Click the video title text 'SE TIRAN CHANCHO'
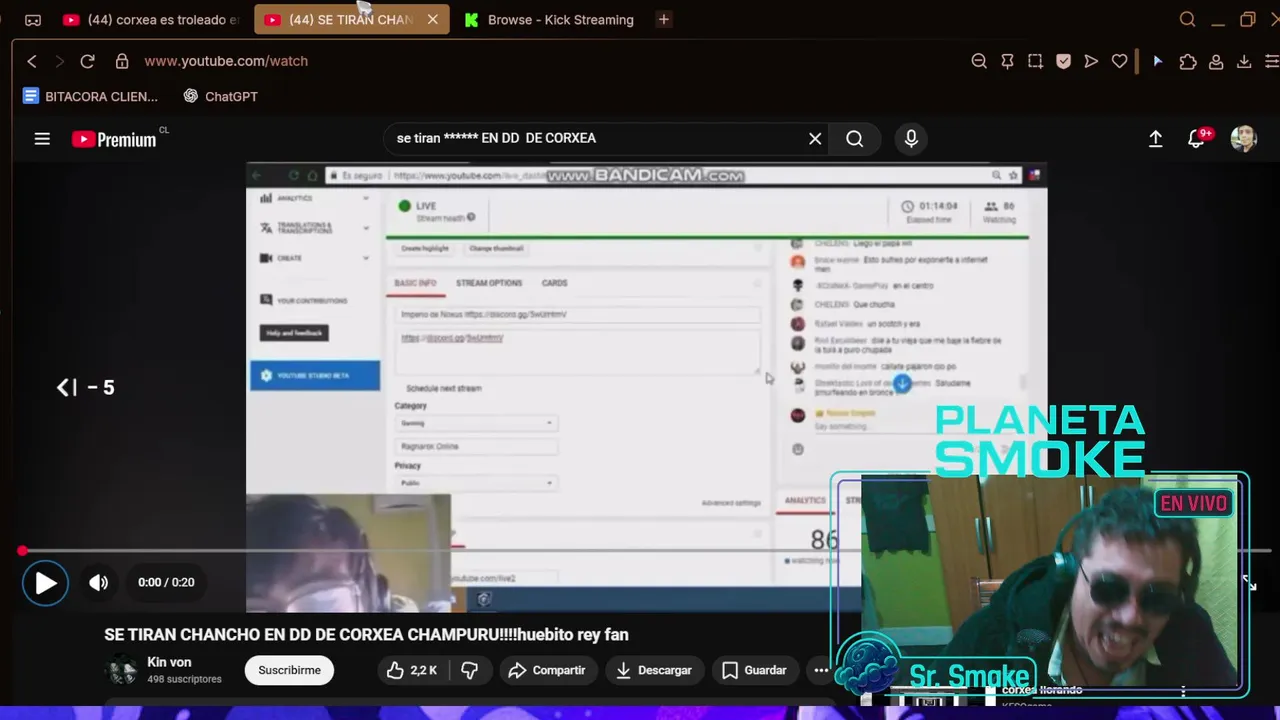This screenshot has height=720, width=1280. pos(366,635)
